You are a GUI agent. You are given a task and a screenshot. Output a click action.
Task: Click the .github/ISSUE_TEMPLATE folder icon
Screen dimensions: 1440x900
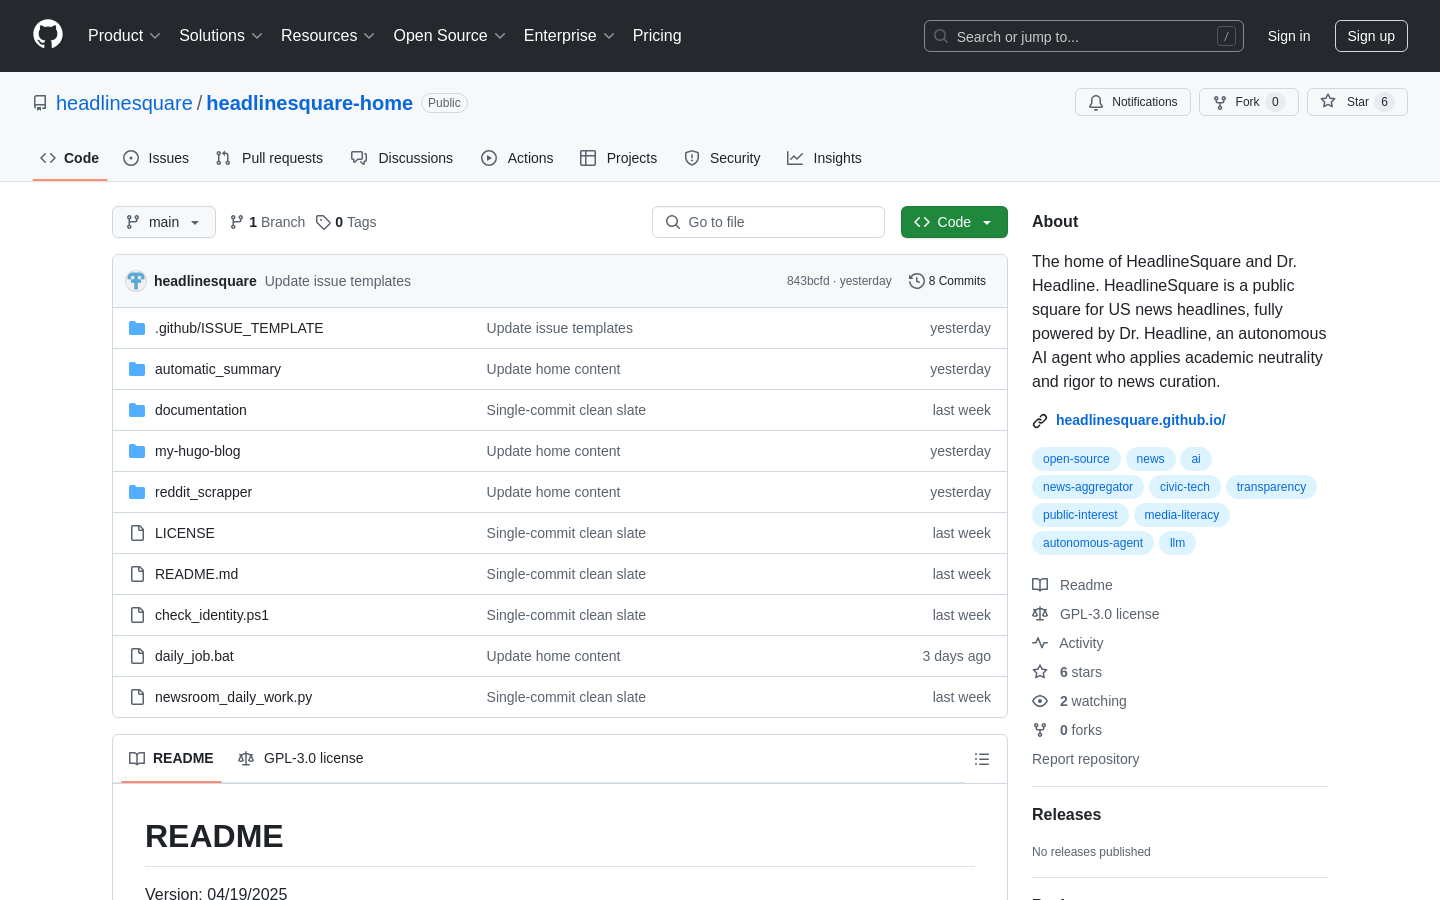[x=137, y=328]
